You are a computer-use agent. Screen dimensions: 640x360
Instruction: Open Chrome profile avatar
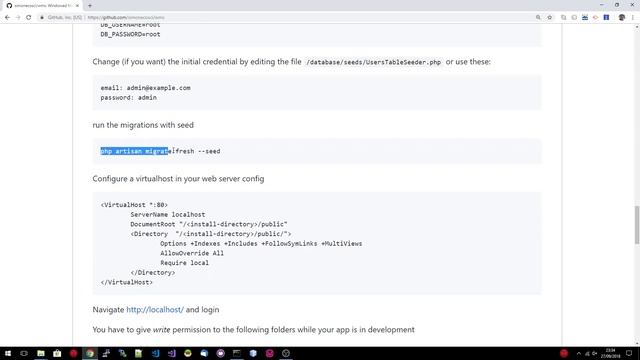point(622,18)
